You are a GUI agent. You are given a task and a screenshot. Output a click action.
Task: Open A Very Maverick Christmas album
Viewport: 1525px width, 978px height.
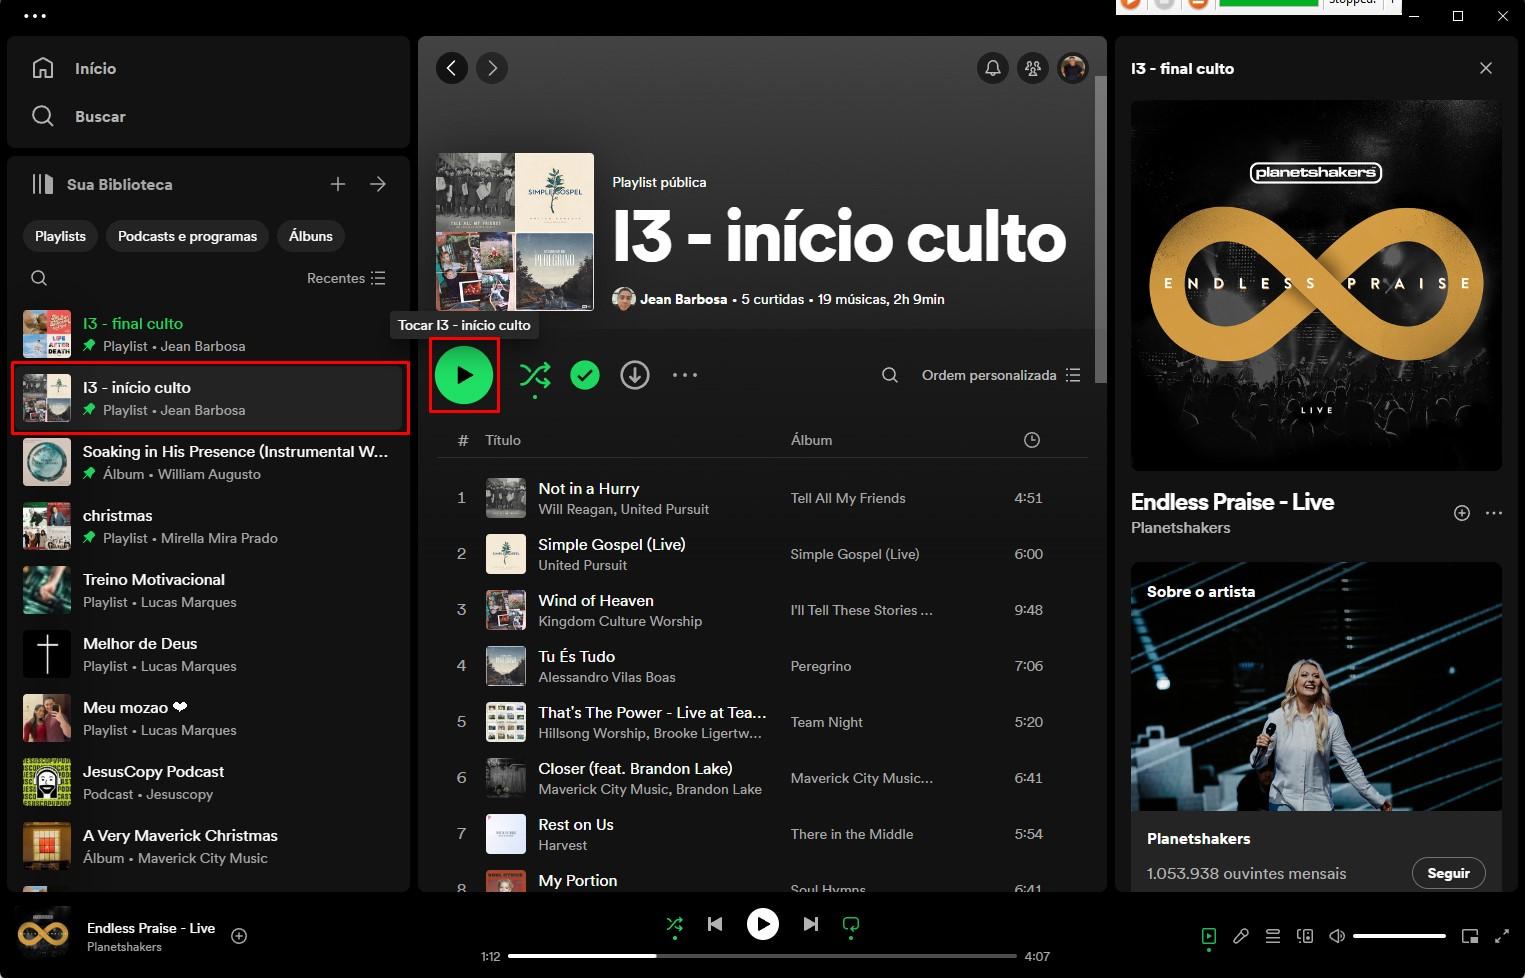pos(210,846)
